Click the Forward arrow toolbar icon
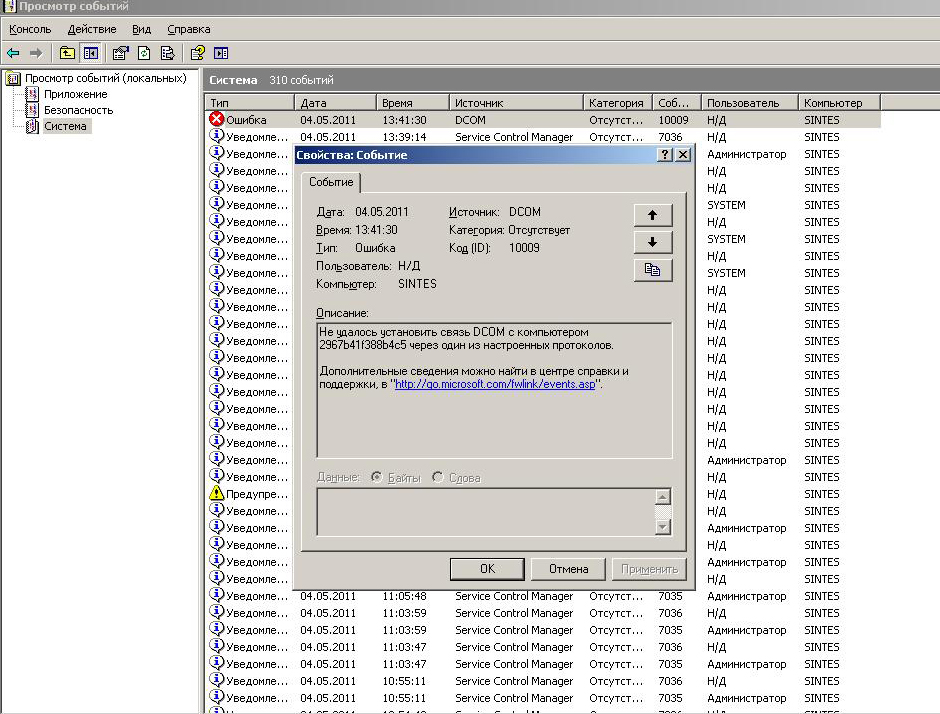 pyautogui.click(x=36, y=53)
